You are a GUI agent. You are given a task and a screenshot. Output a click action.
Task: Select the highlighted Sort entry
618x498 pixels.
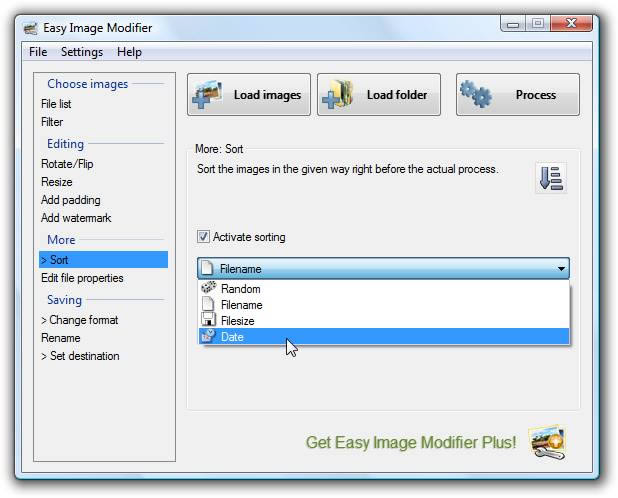(x=103, y=260)
